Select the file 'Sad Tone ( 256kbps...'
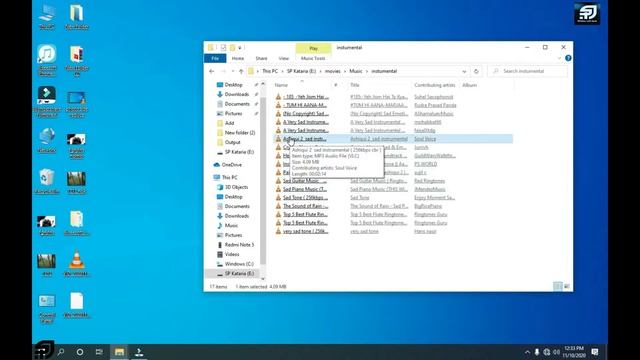The width and height of the screenshot is (640, 360). [x=306, y=198]
